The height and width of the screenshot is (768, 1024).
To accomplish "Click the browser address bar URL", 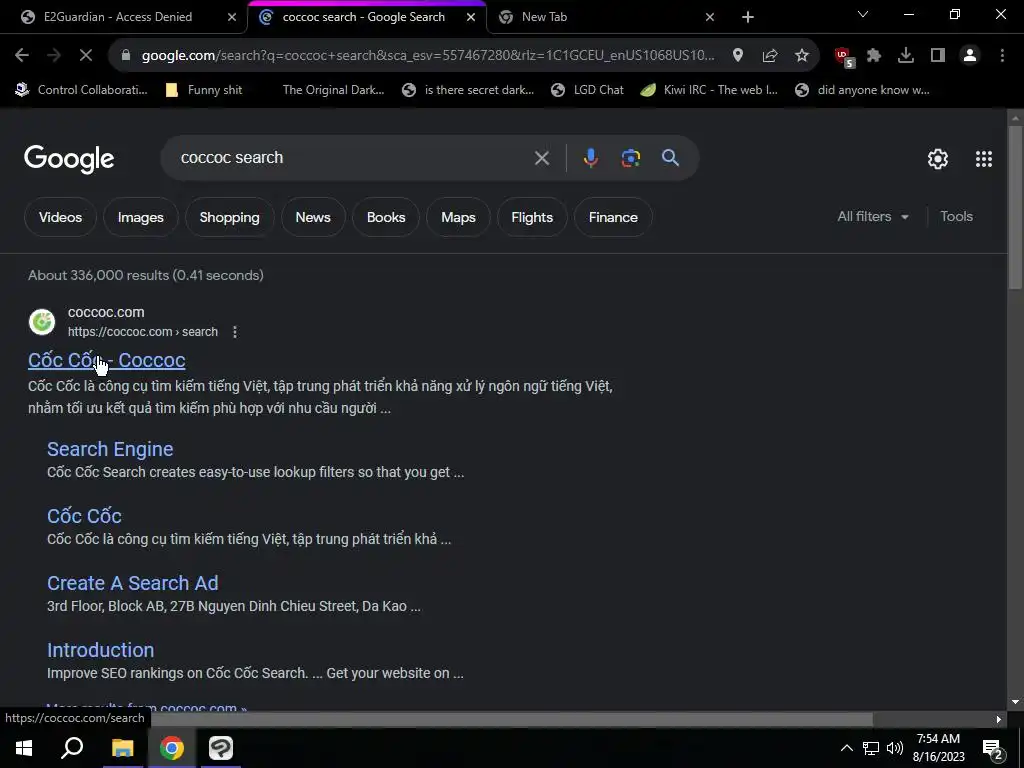I will (x=428, y=56).
